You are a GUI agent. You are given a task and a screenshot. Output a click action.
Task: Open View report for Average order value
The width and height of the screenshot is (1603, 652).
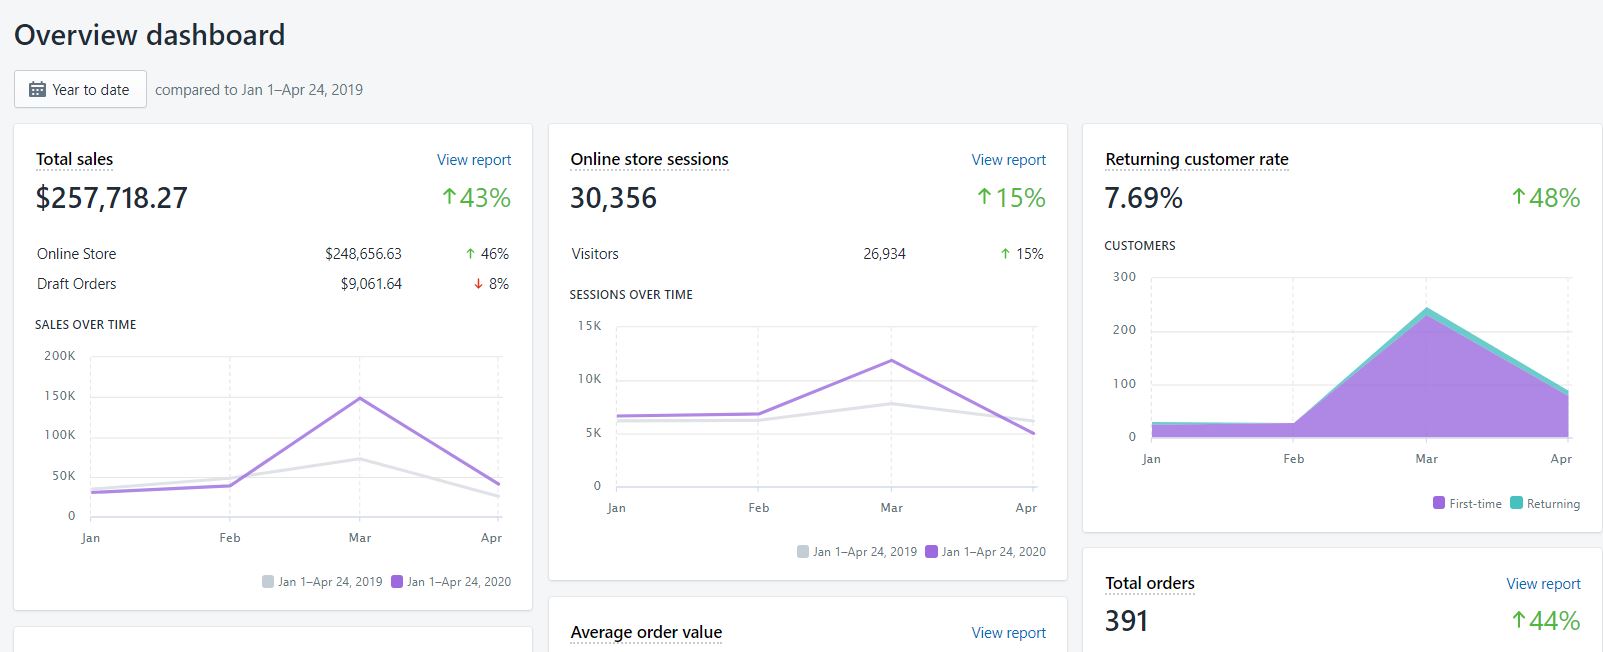(1008, 633)
